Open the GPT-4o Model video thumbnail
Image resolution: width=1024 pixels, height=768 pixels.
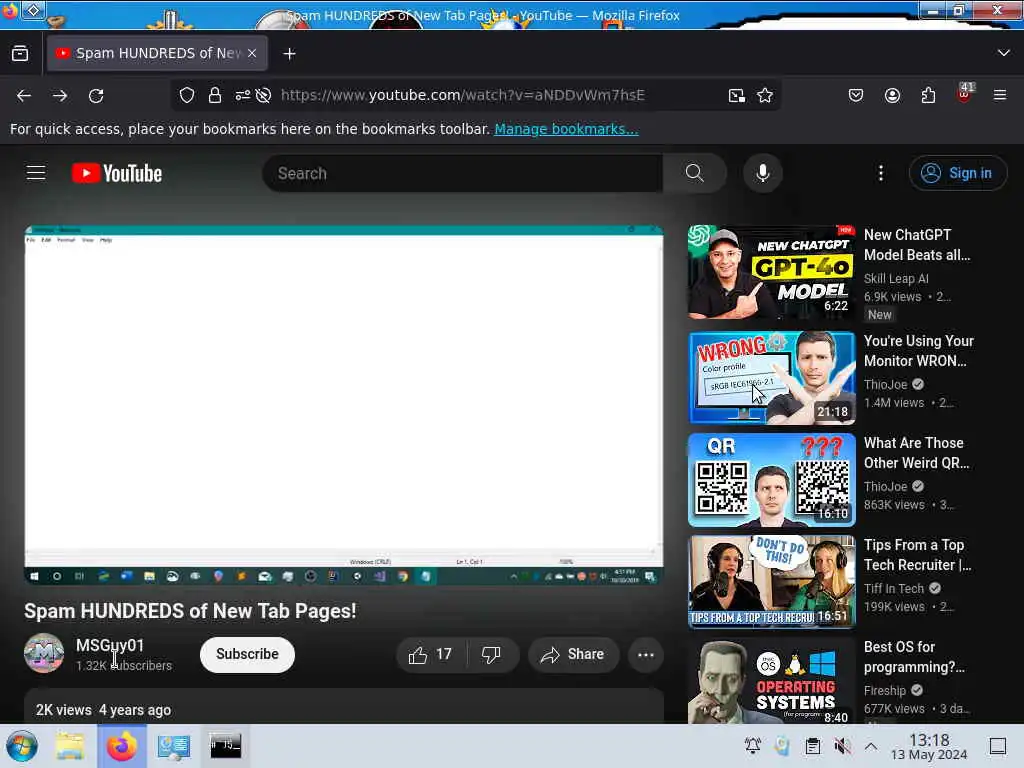771,272
